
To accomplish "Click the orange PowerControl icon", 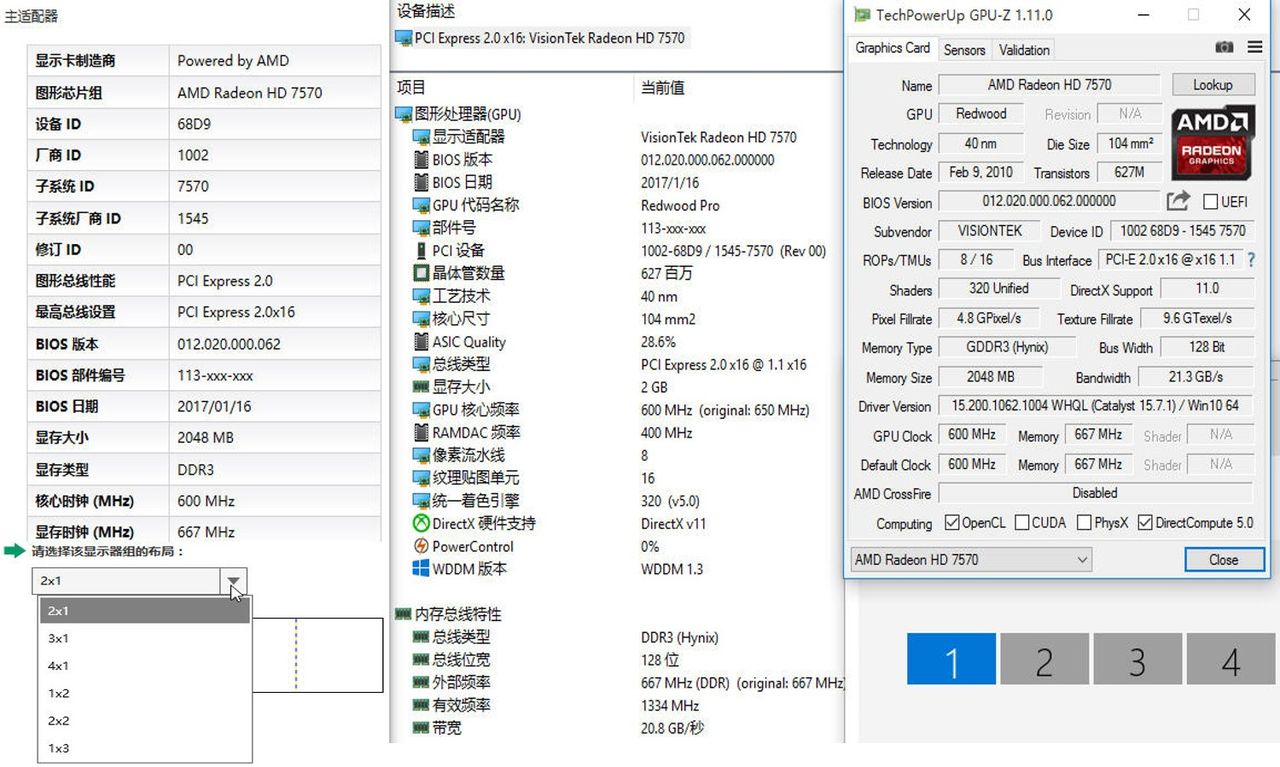I will point(421,546).
